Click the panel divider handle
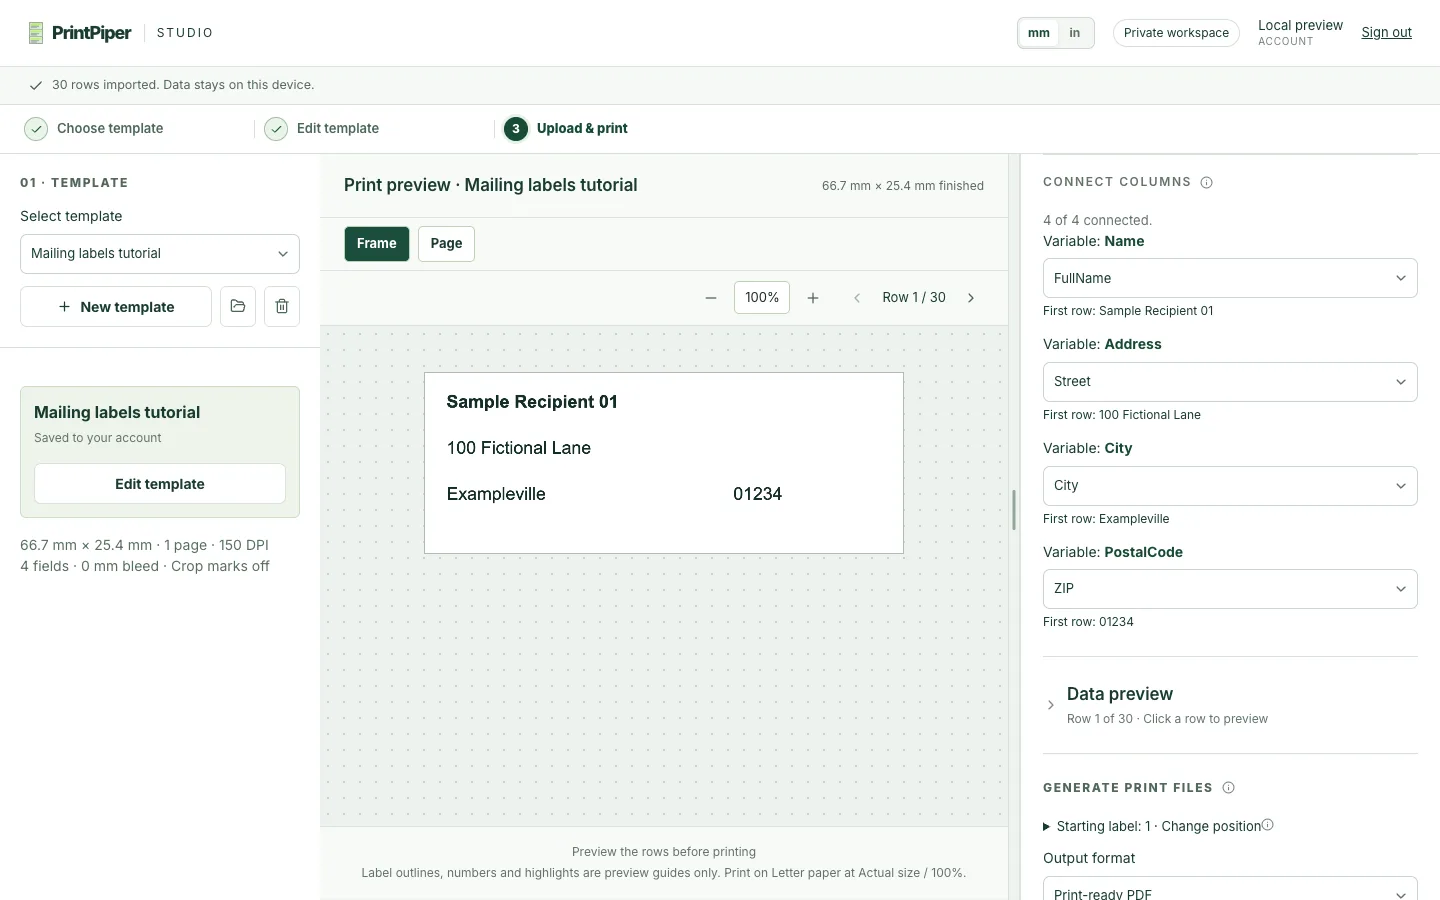This screenshot has width=1440, height=900. pyautogui.click(x=1014, y=510)
